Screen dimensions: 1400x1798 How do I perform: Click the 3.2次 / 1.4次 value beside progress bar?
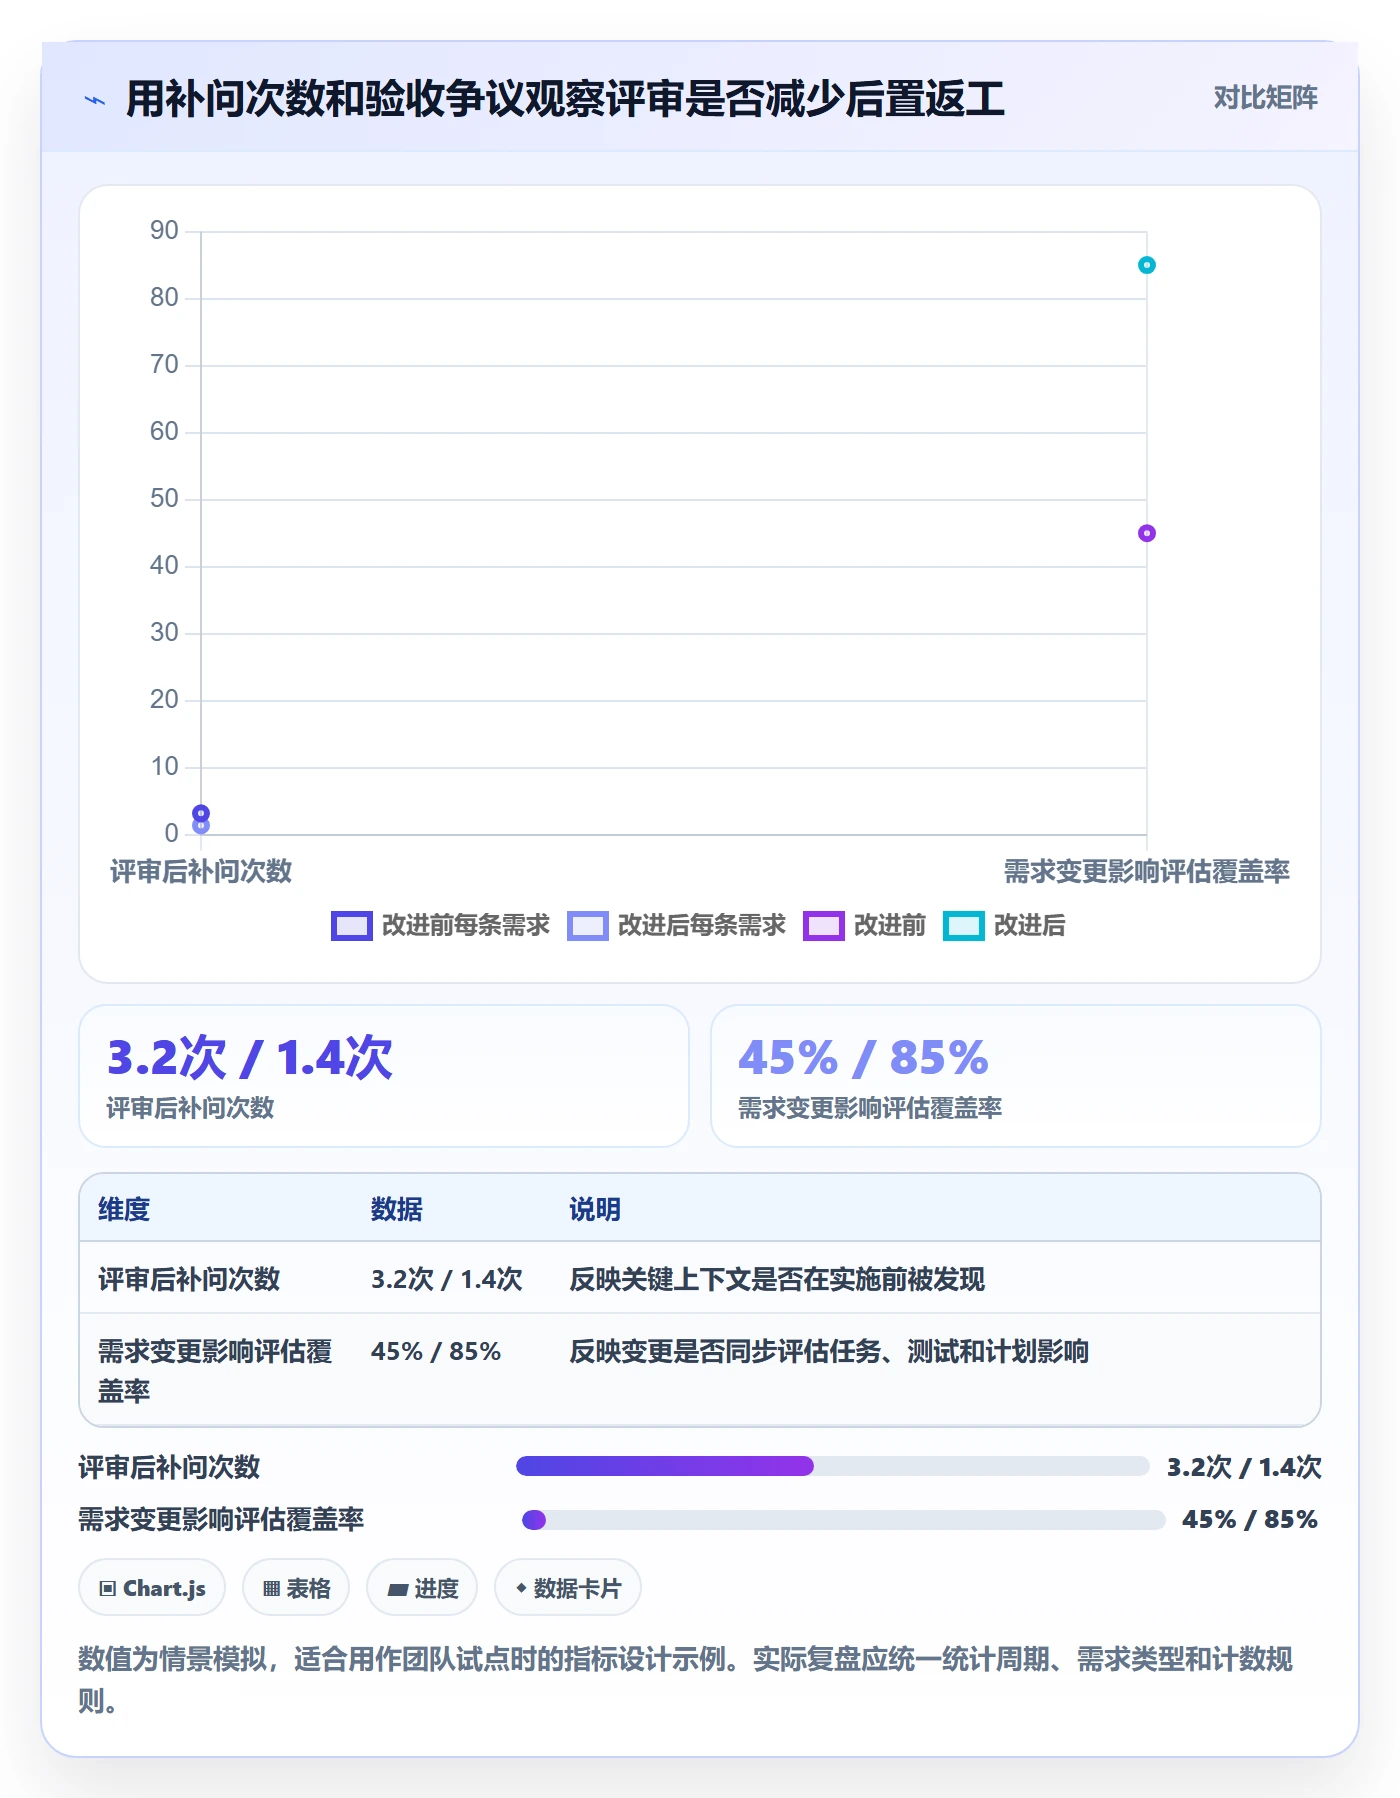[1244, 1467]
